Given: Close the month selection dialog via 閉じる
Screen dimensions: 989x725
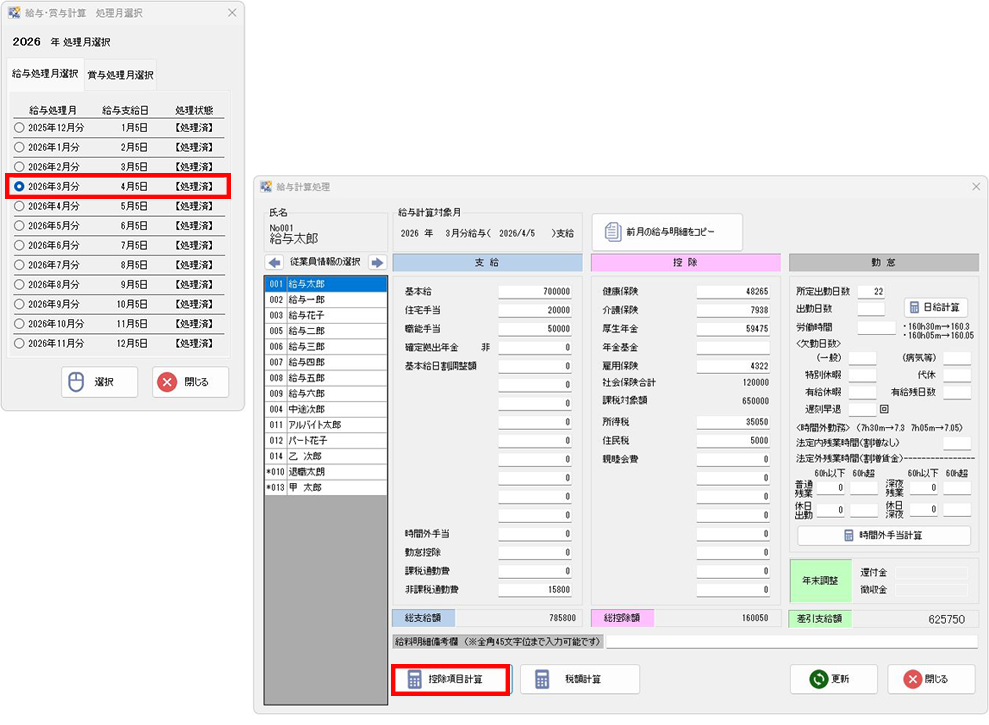Looking at the screenshot, I should [x=190, y=382].
